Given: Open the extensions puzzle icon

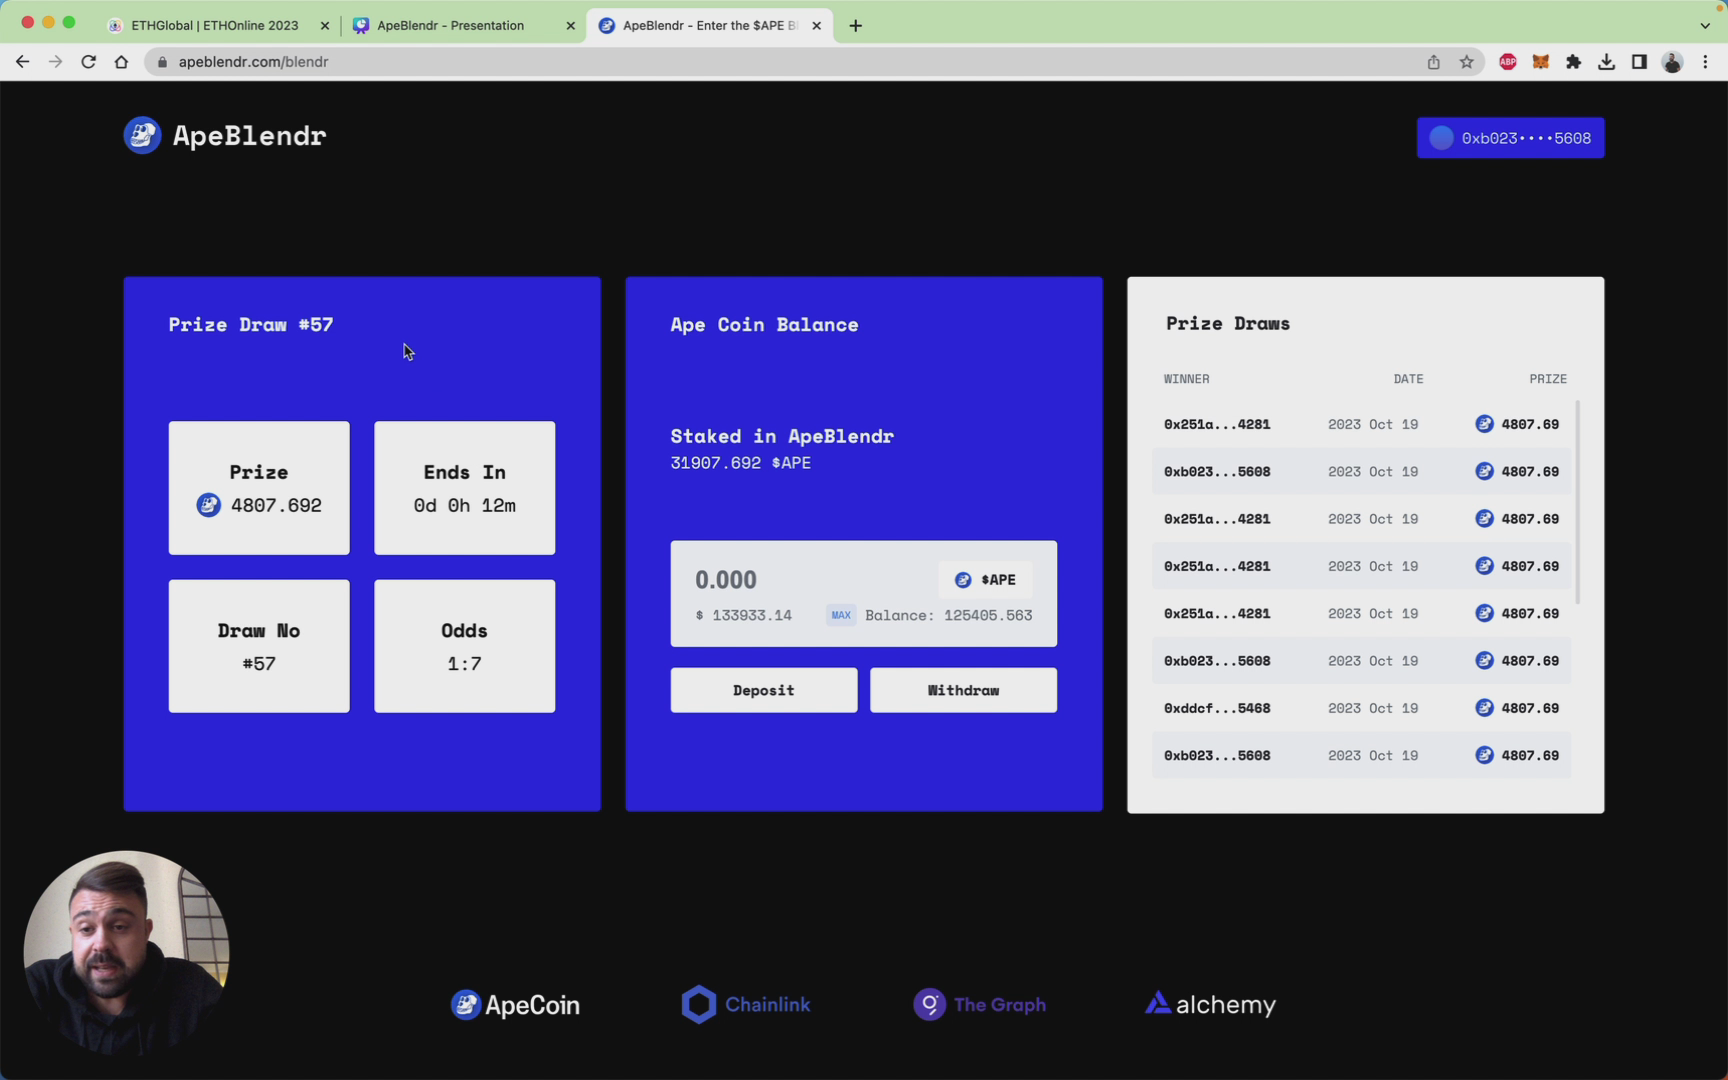Looking at the screenshot, I should pyautogui.click(x=1573, y=62).
